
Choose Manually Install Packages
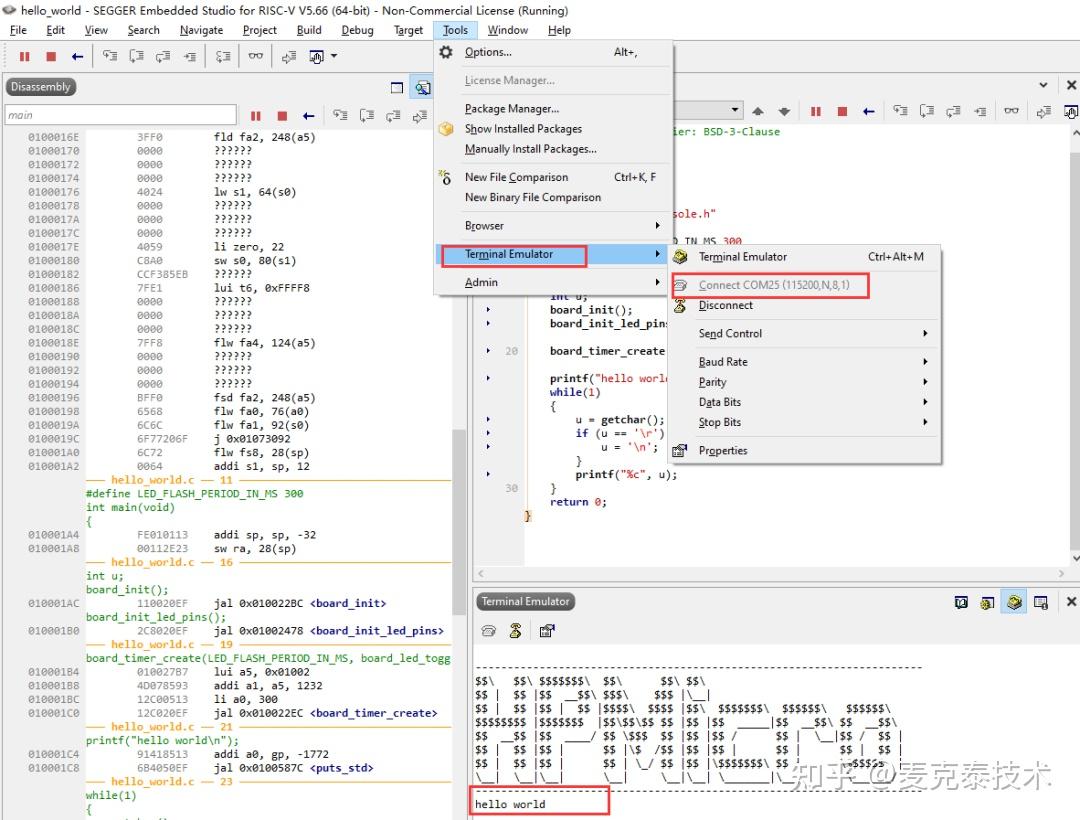click(554, 149)
